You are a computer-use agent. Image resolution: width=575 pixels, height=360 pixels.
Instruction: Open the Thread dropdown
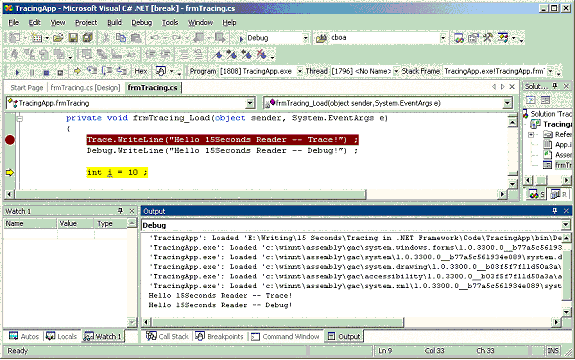tap(396, 71)
